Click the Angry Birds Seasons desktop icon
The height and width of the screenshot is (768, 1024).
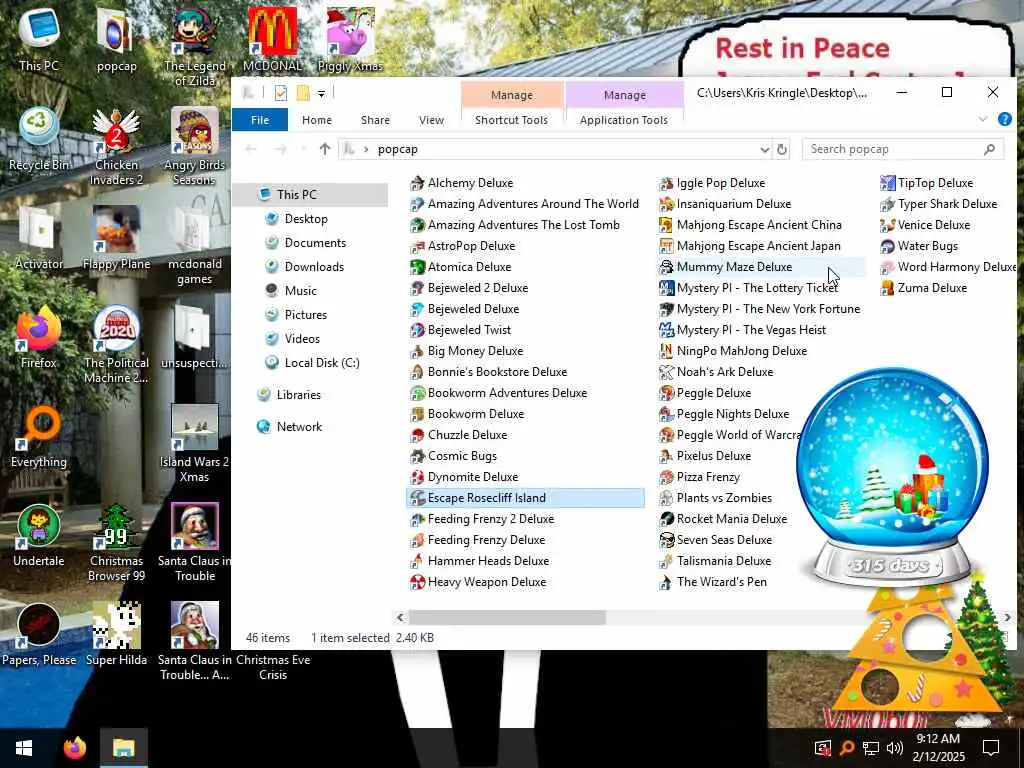pos(194,147)
